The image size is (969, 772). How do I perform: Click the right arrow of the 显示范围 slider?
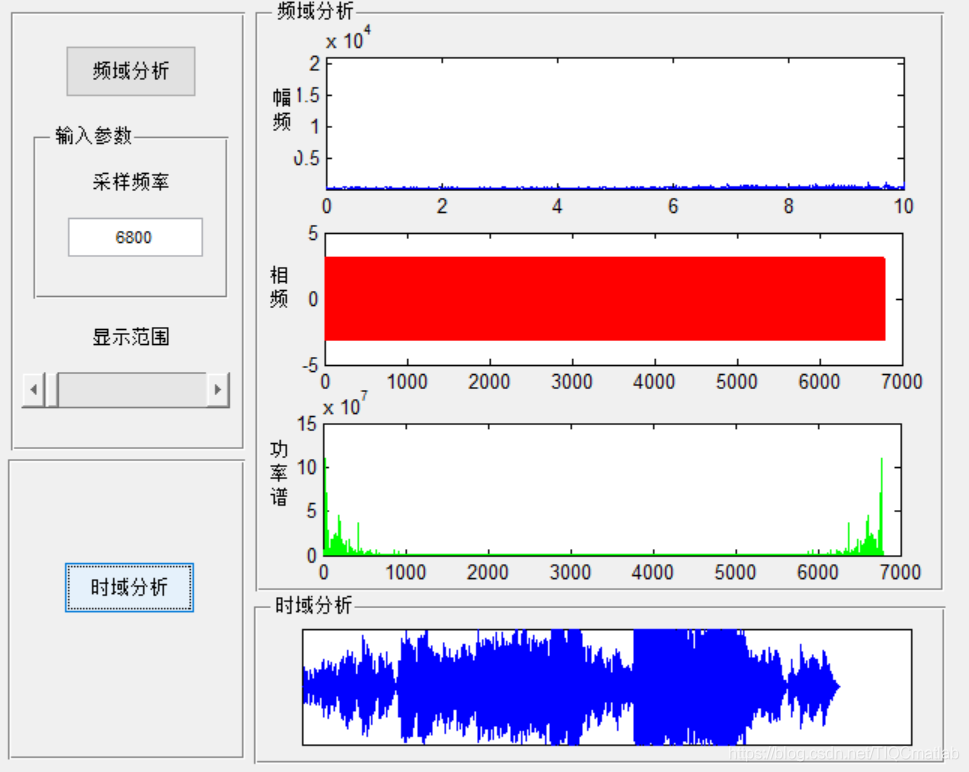pyautogui.click(x=218, y=389)
